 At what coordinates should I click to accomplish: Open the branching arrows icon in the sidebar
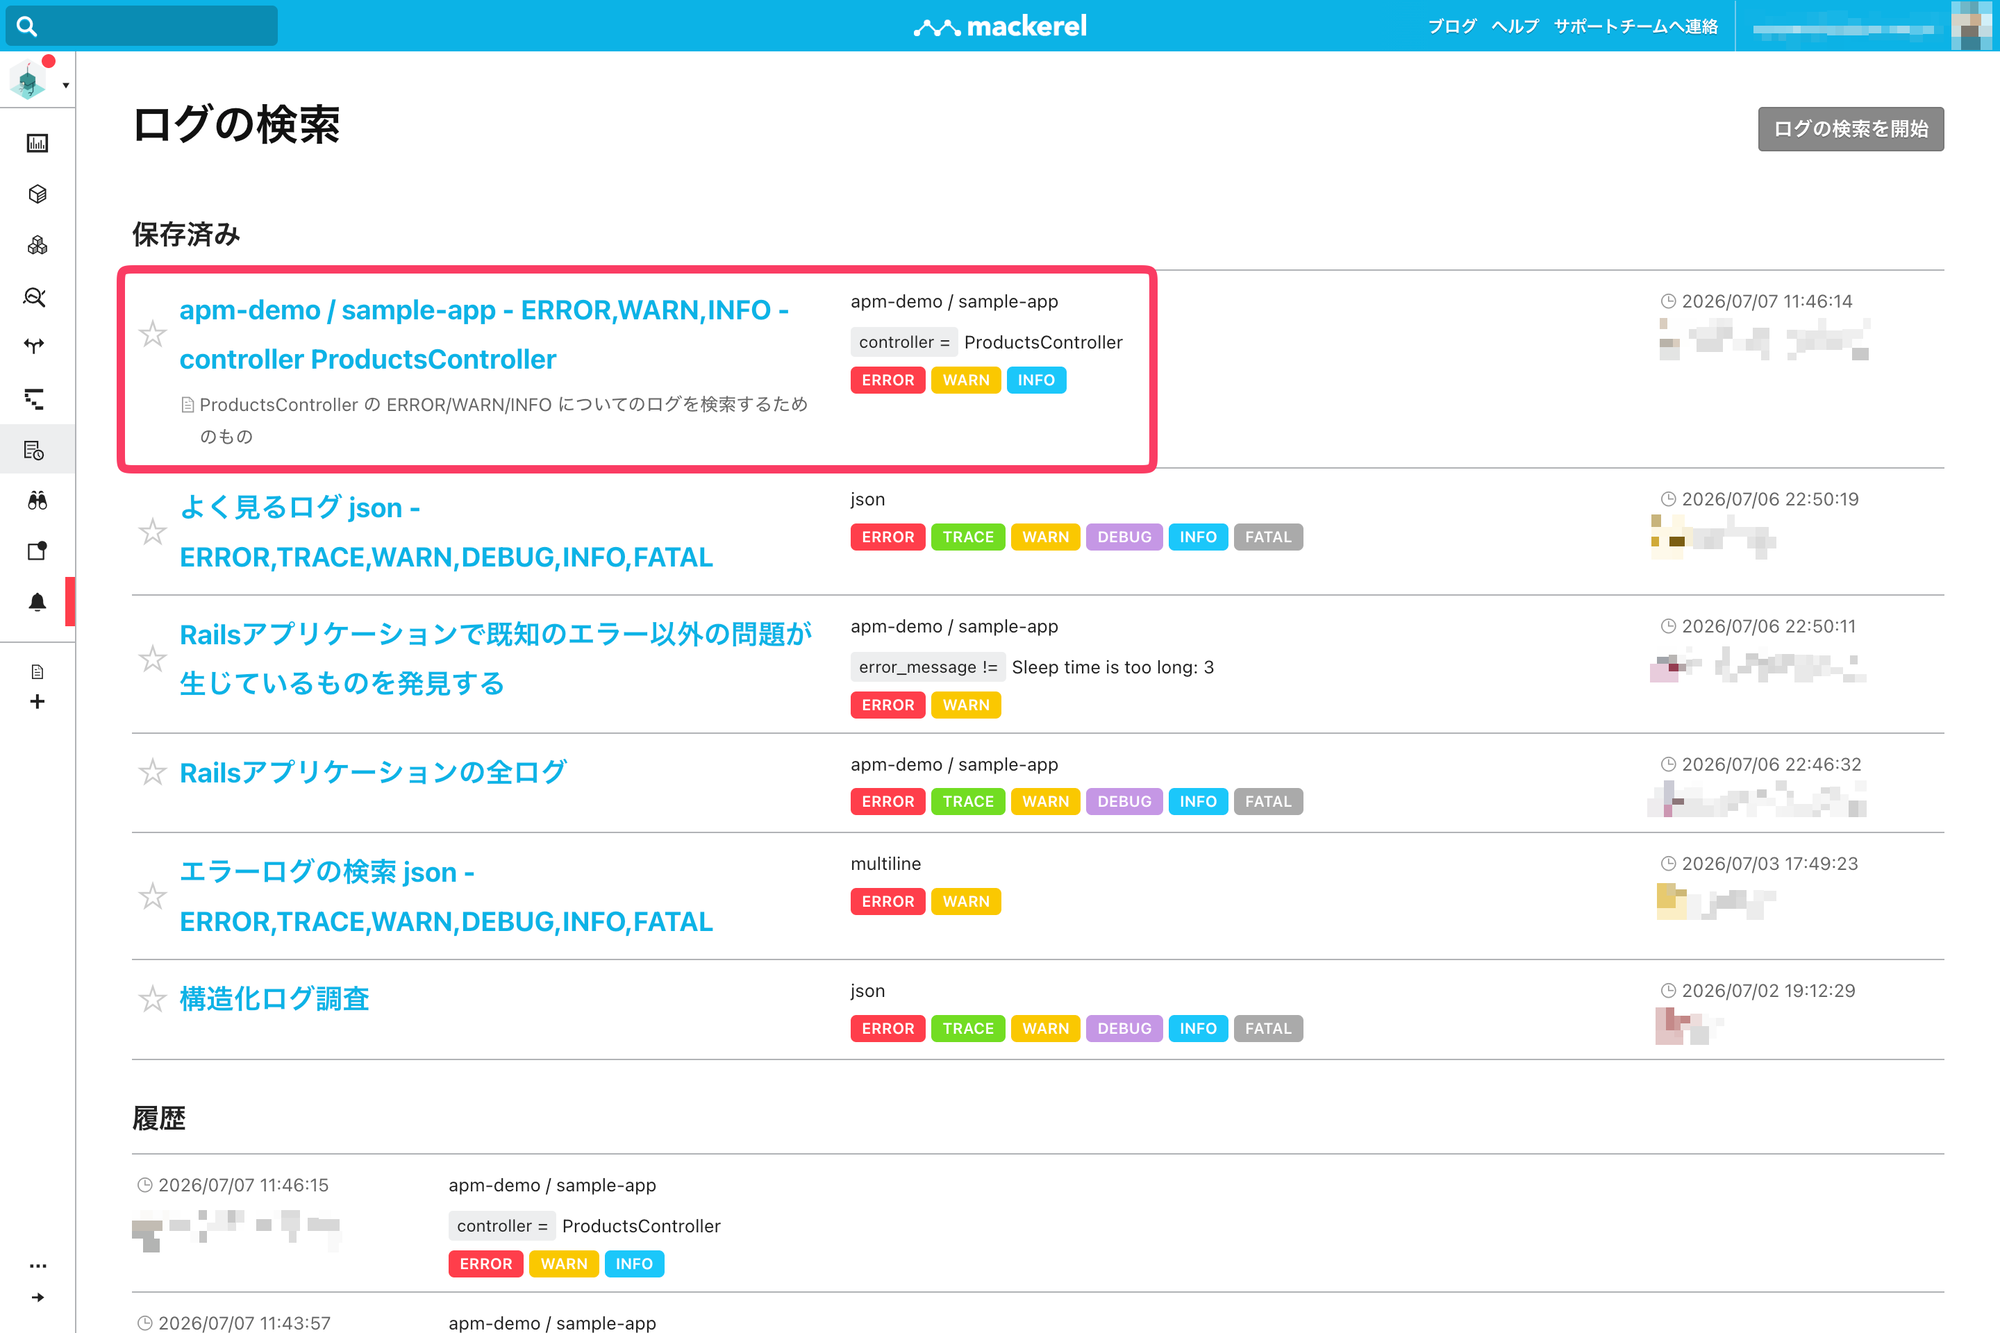[35, 347]
